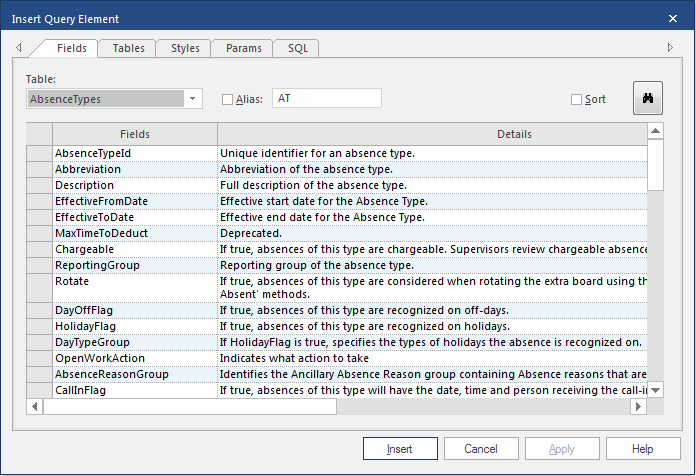Click the 'Deprecated.' details cell
Screen dimensions: 696x476
[432, 233]
